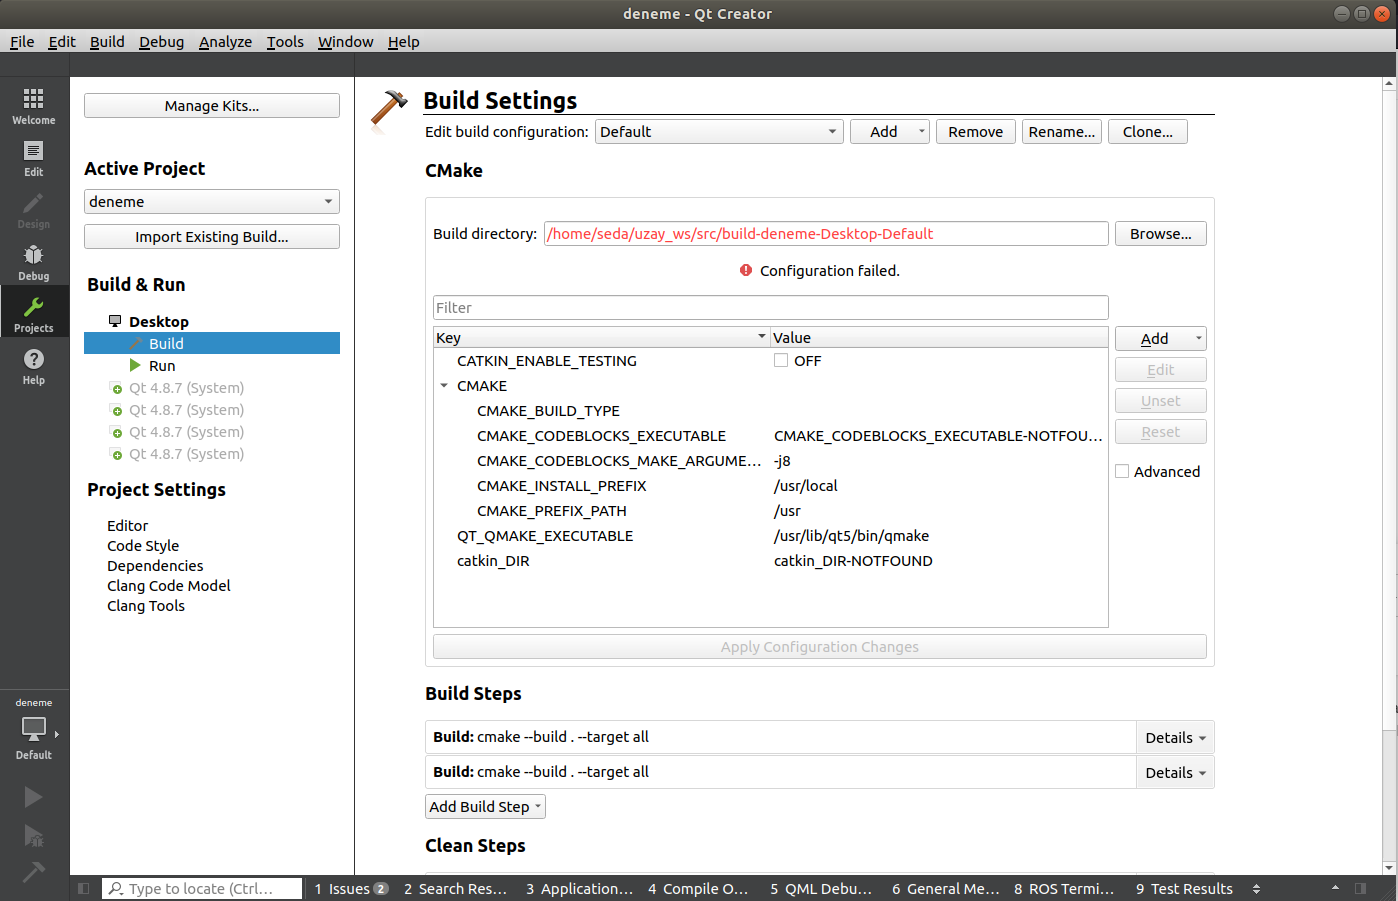The height and width of the screenshot is (901, 1398).
Task: Click Browse for build directory
Action: coord(1160,234)
